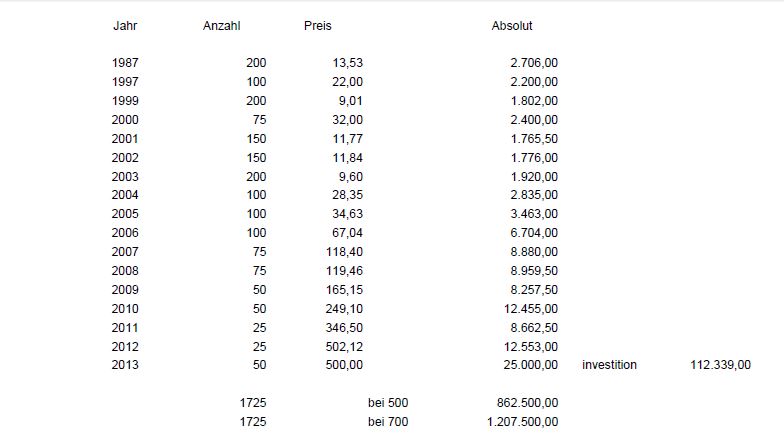
Task: Select the absolute value 6.704,00
Action: [x=534, y=233]
